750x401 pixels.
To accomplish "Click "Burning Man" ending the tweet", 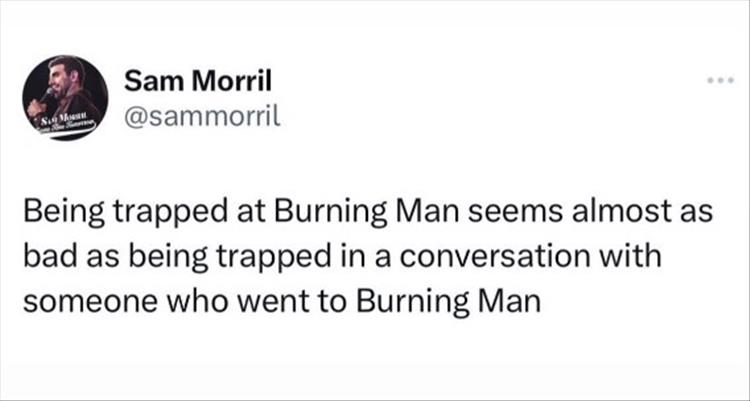I will (x=449, y=301).
